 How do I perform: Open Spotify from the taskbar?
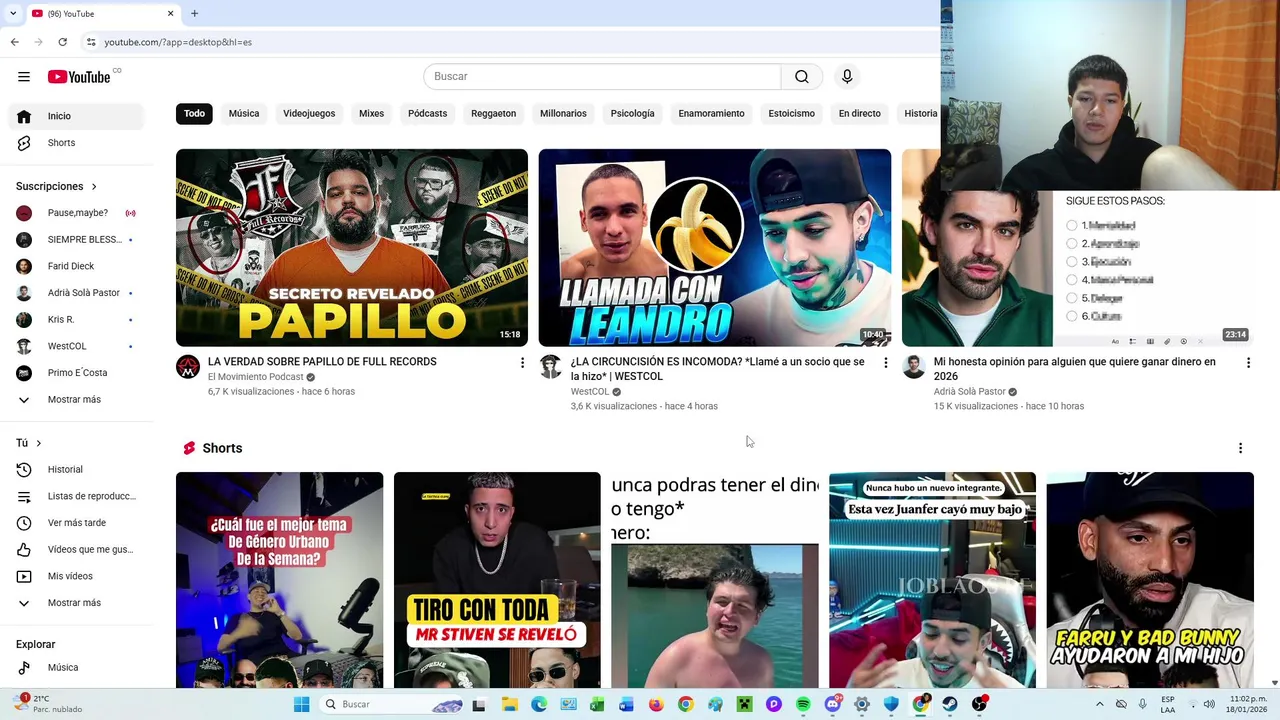803,704
